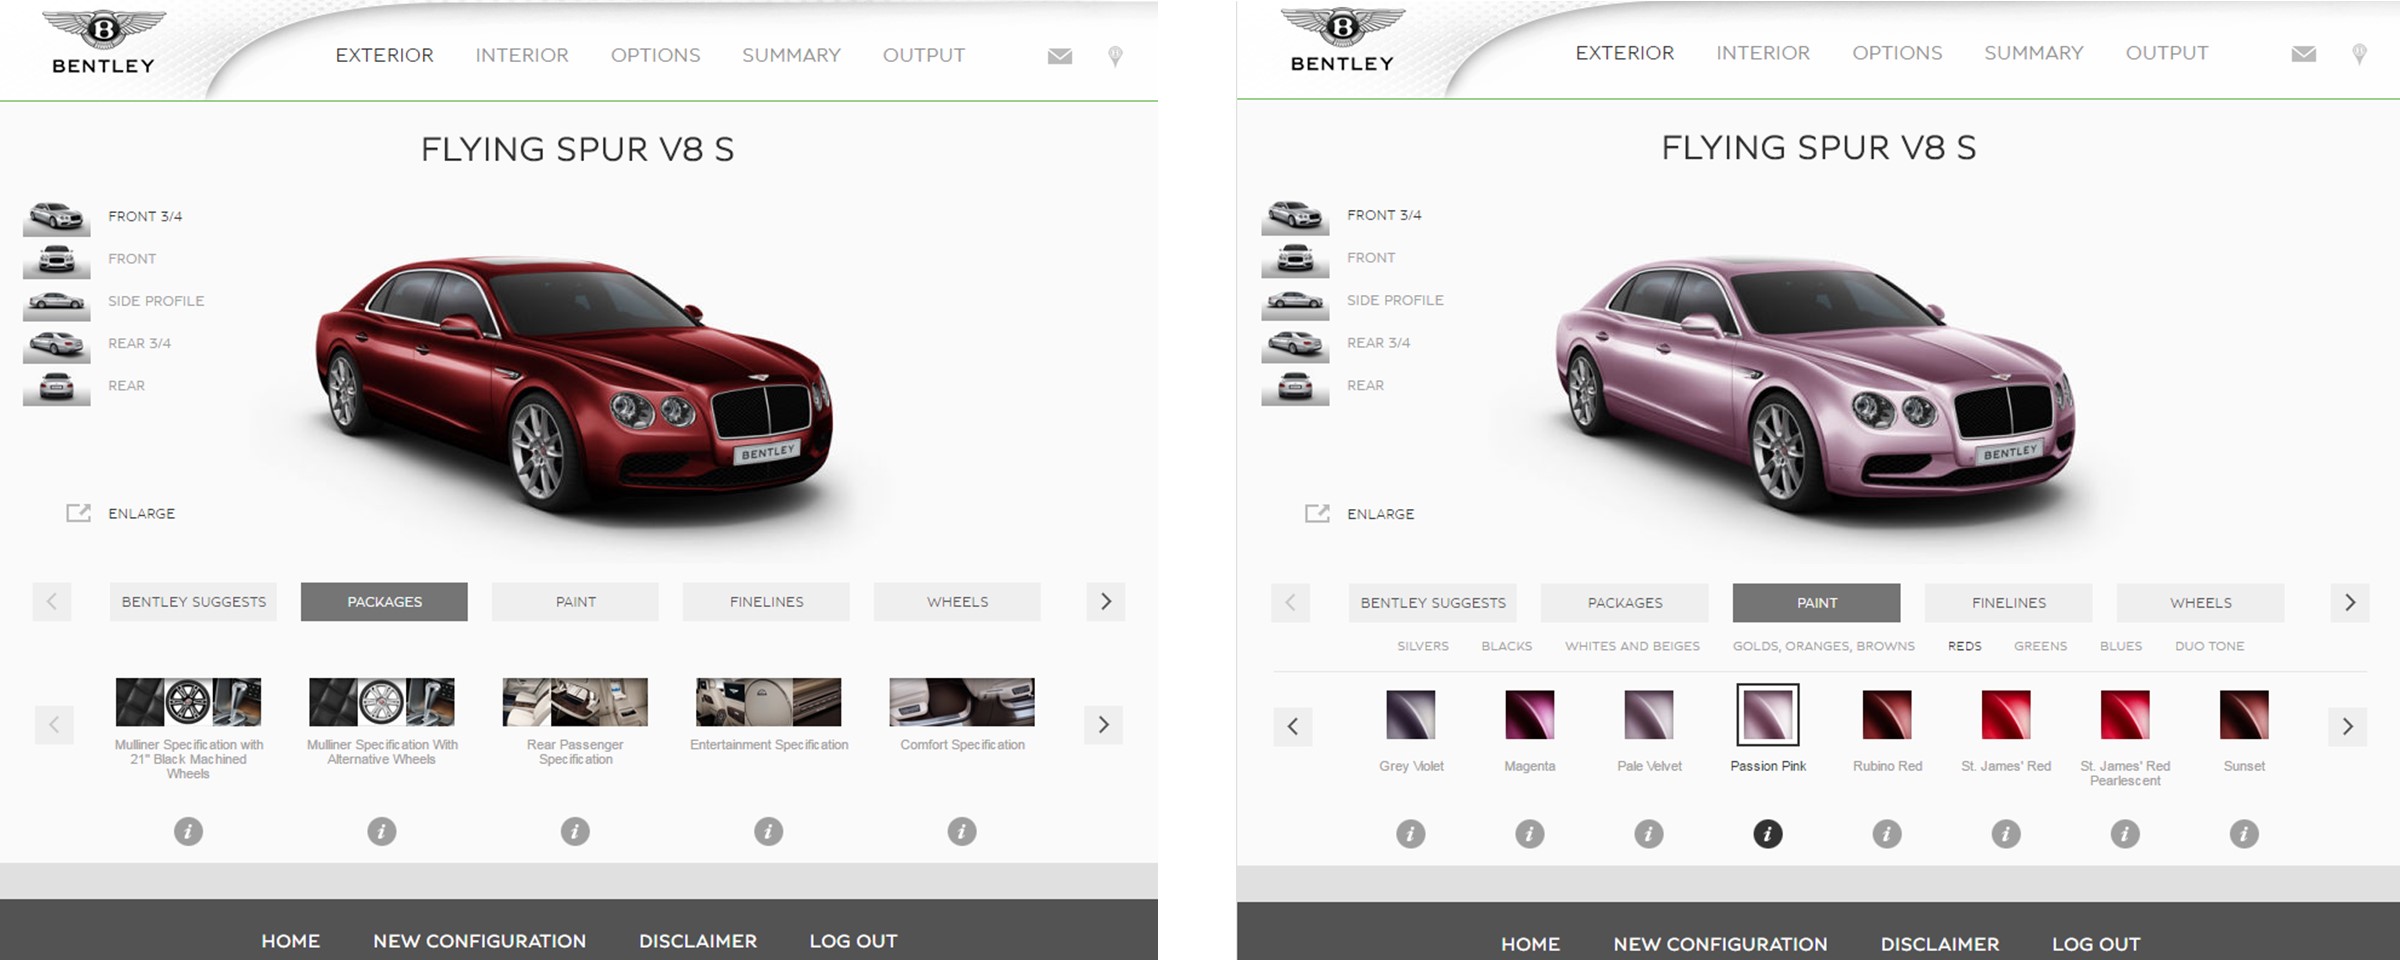Expand the next paint swatches with right chevron
The height and width of the screenshot is (960, 2400).
pyautogui.click(x=2348, y=727)
